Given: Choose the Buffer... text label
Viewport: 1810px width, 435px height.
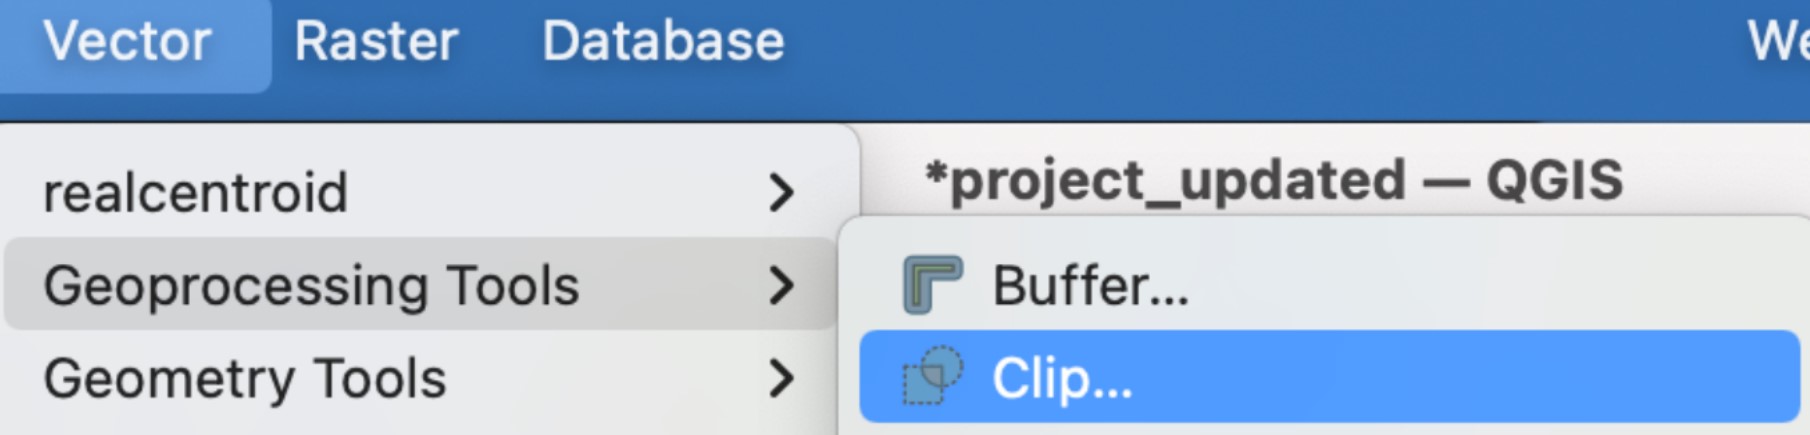Looking at the screenshot, I should (x=1090, y=286).
